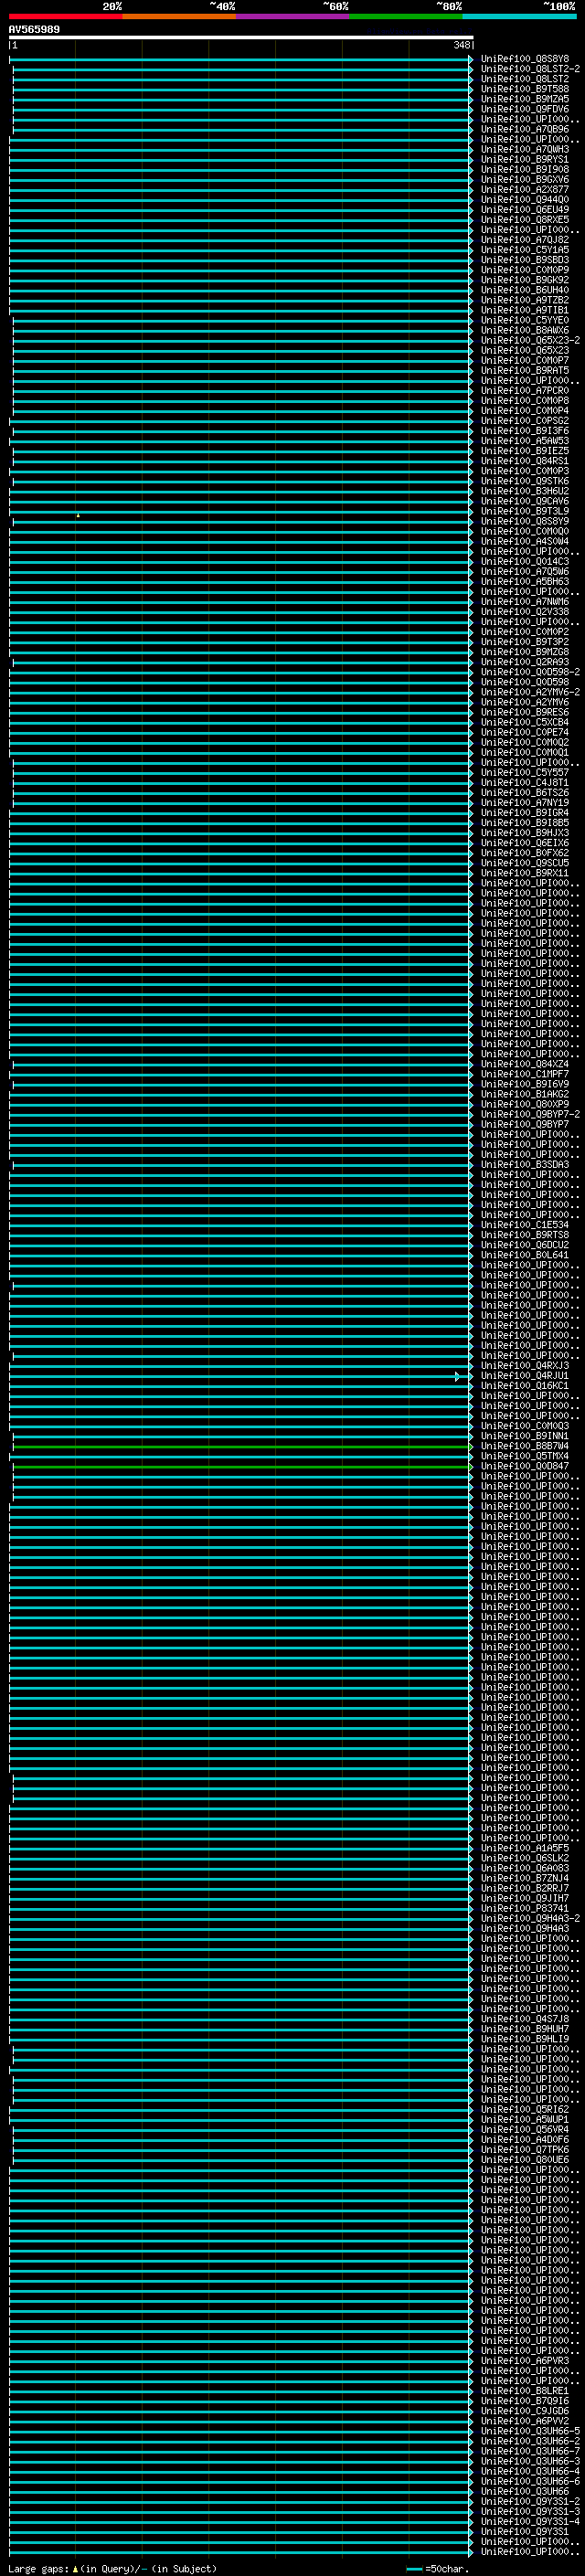Screen dimensions: 585x2576
Task: Select hit label UniRef100_Q5TMX4
Action: pos(525,1456)
